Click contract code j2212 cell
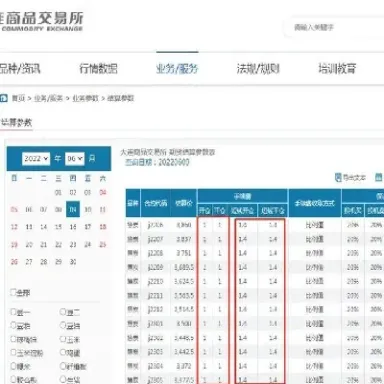This screenshot has width=384, height=384. pyautogui.click(x=156, y=310)
